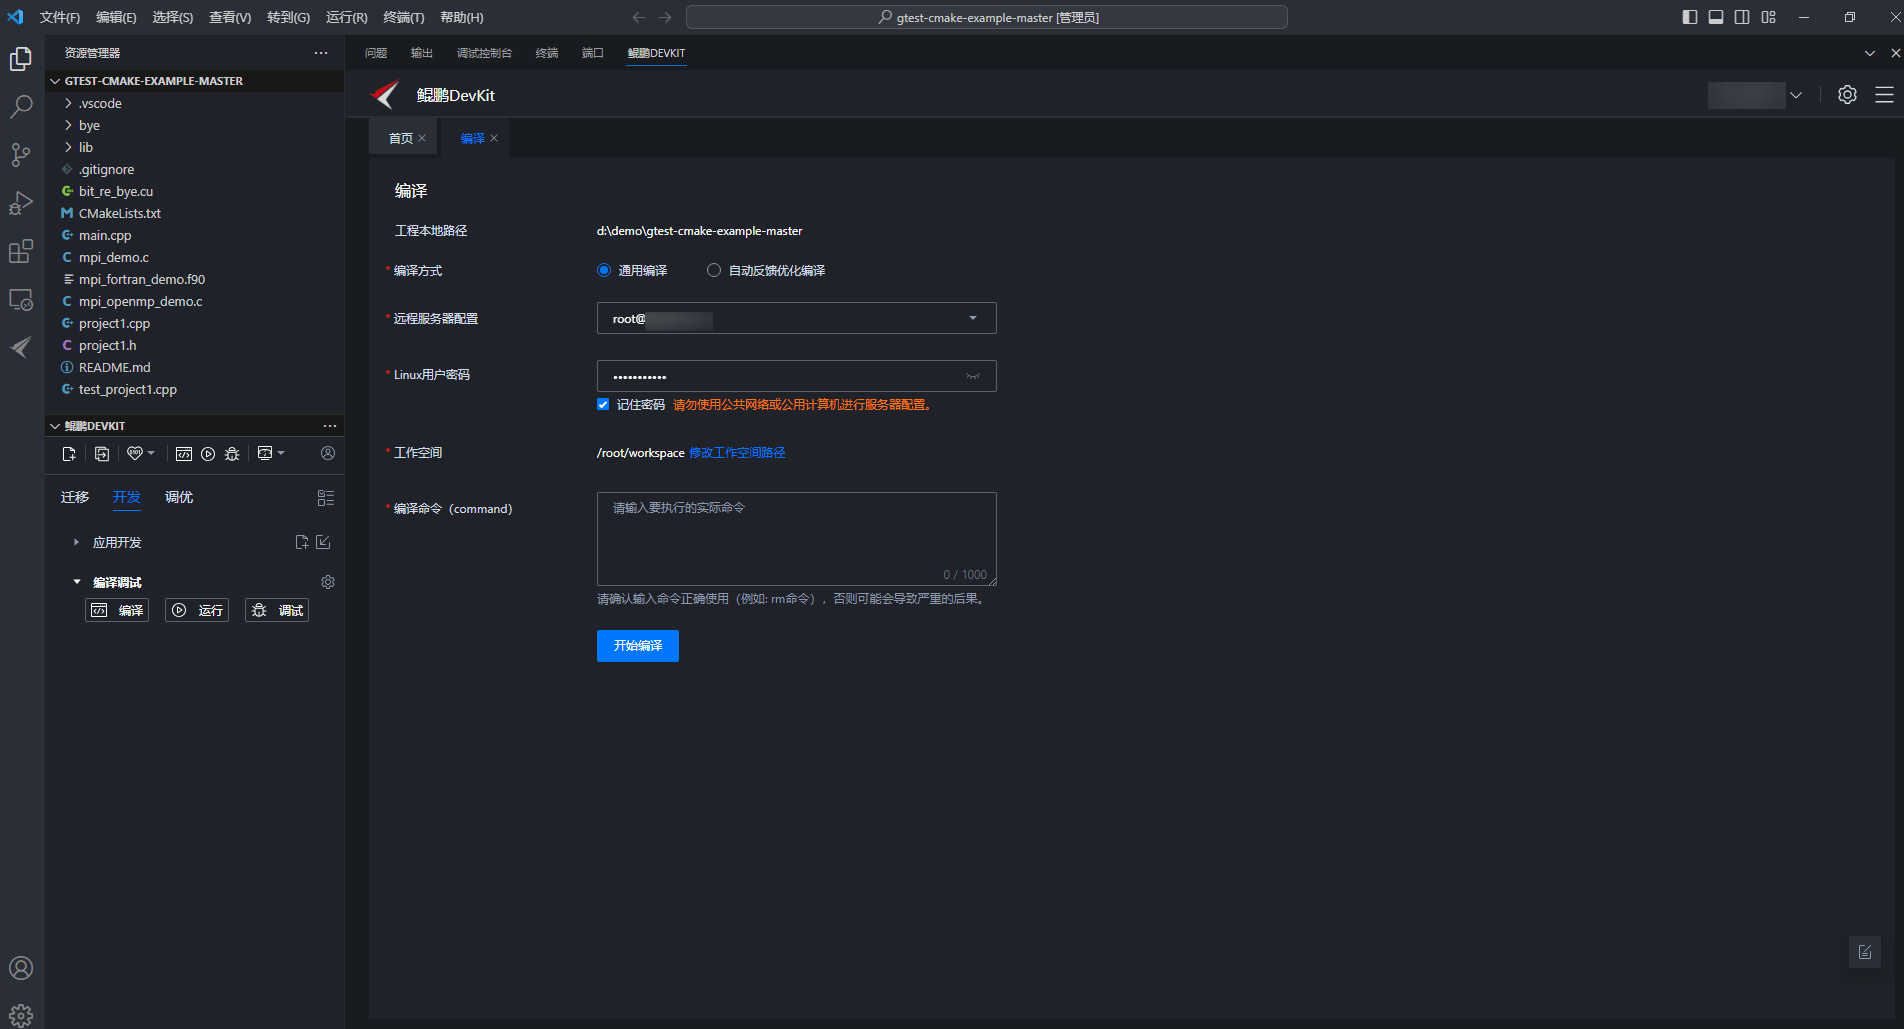Screen dimensions: 1904x1029
Task: Expand the bye folder
Action: 68,125
